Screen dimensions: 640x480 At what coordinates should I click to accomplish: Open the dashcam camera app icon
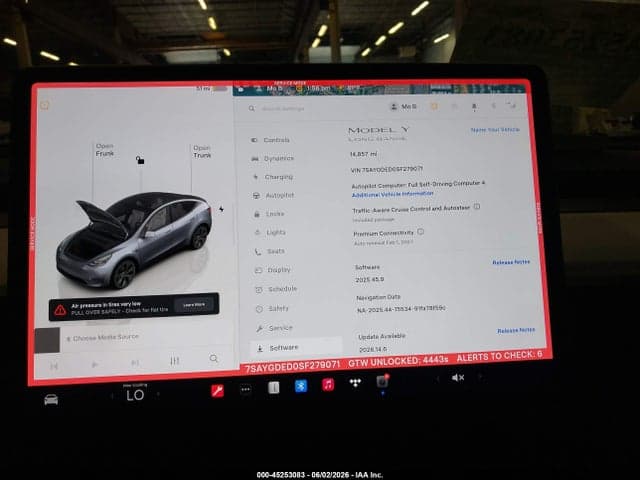[382, 381]
